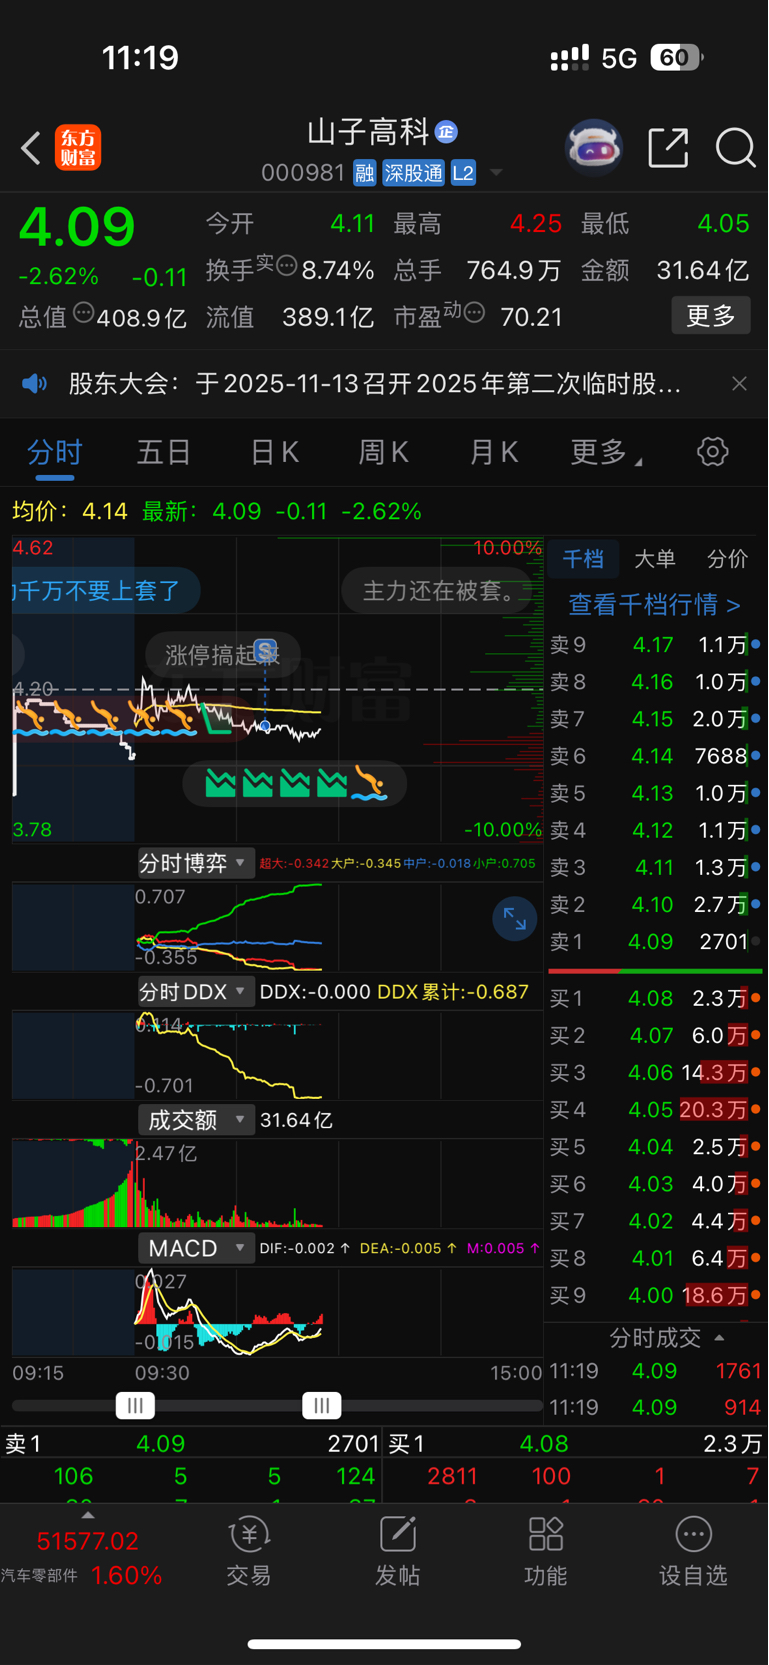Open the 查看千档行情 link

[654, 604]
